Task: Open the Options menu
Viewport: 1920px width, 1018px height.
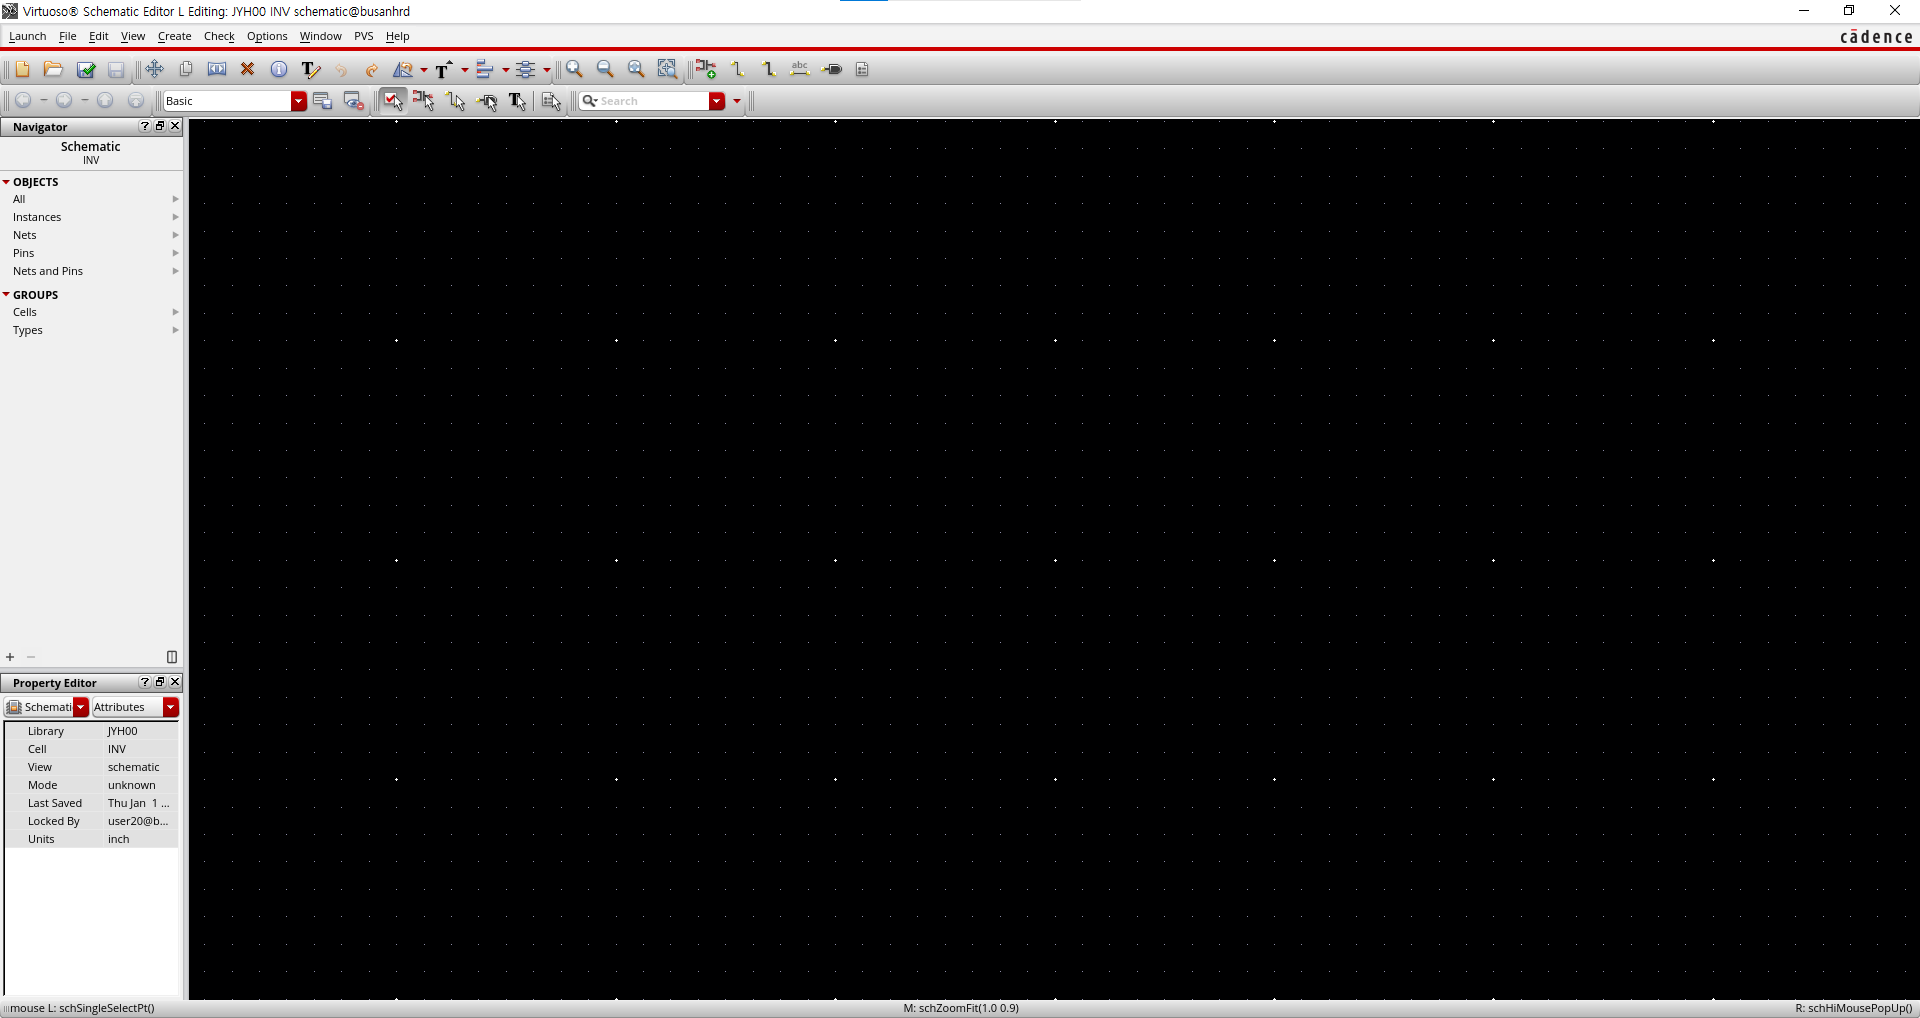Action: 267,36
